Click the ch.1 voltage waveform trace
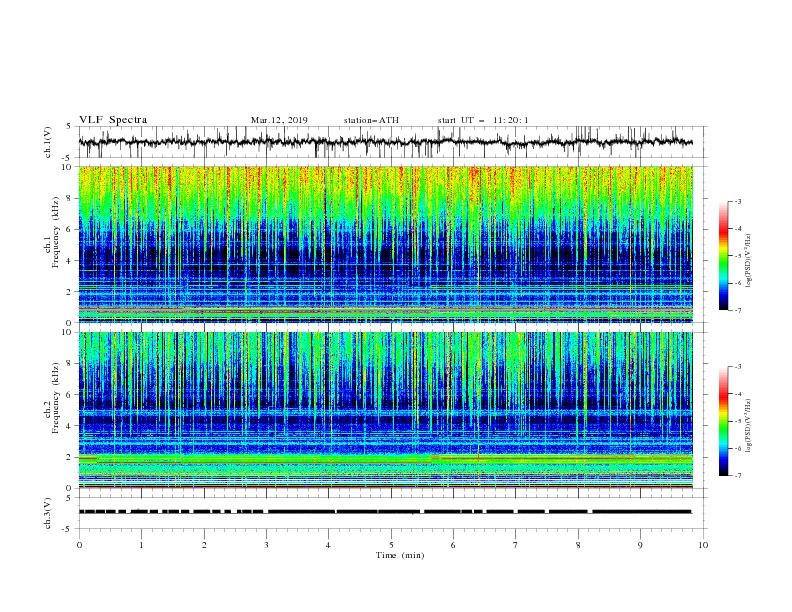This screenshot has height=612, width=792. click(386, 142)
